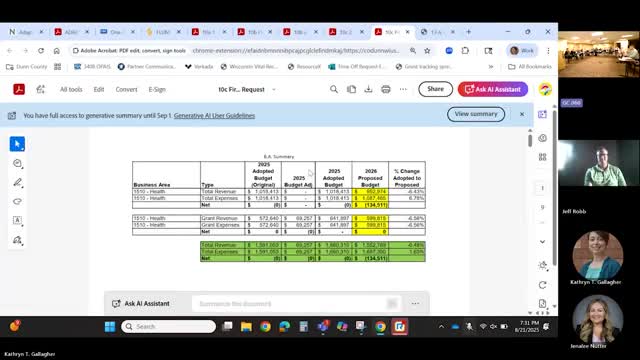The height and width of the screenshot is (360, 640).
Task: Download the PDF file
Action: [368, 89]
